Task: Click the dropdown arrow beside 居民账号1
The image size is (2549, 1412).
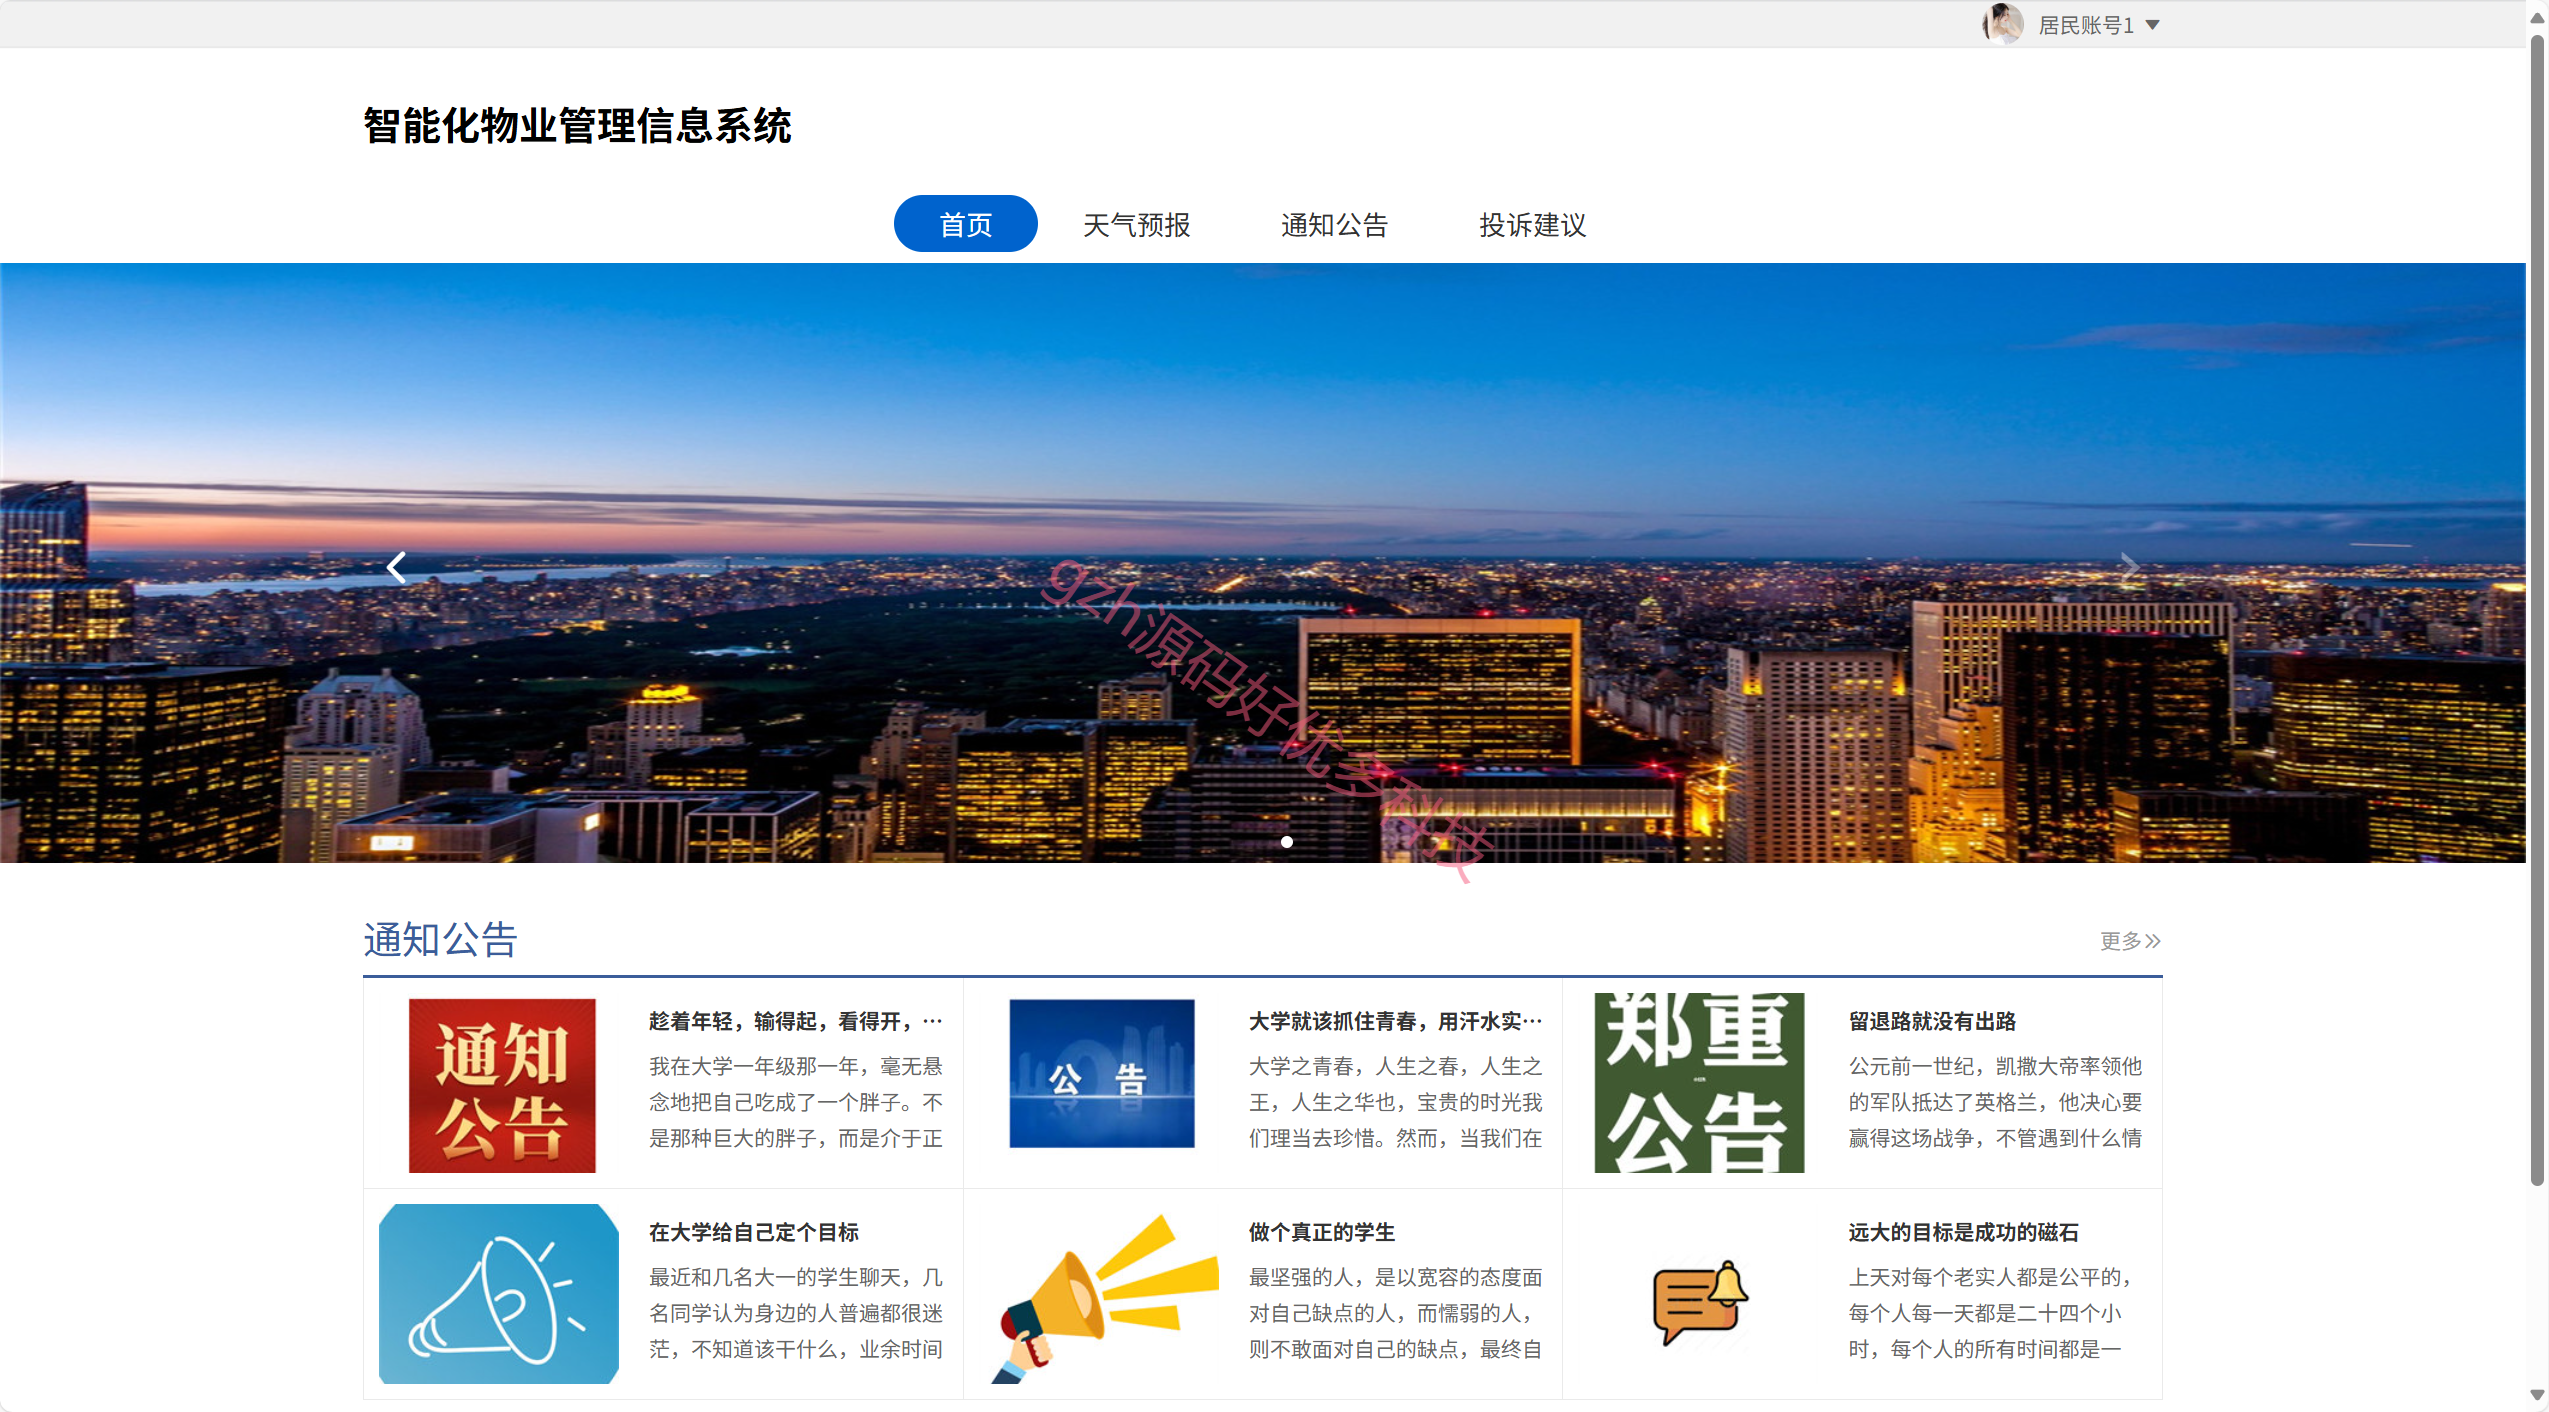Action: coord(2153,25)
